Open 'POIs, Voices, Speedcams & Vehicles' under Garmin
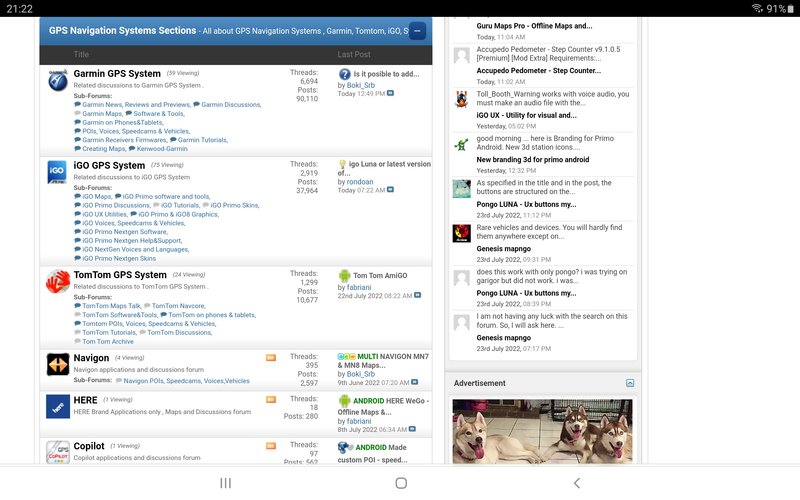Image resolution: width=800 pixels, height=500 pixels. pyautogui.click(x=136, y=131)
